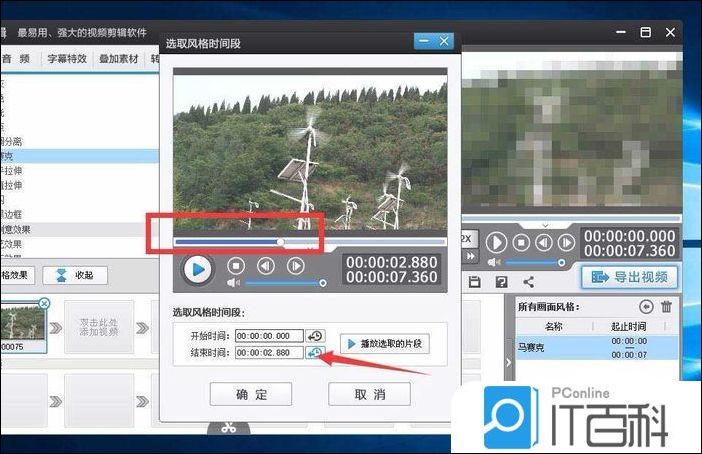Adjust the main preview volume slider

click(535, 263)
